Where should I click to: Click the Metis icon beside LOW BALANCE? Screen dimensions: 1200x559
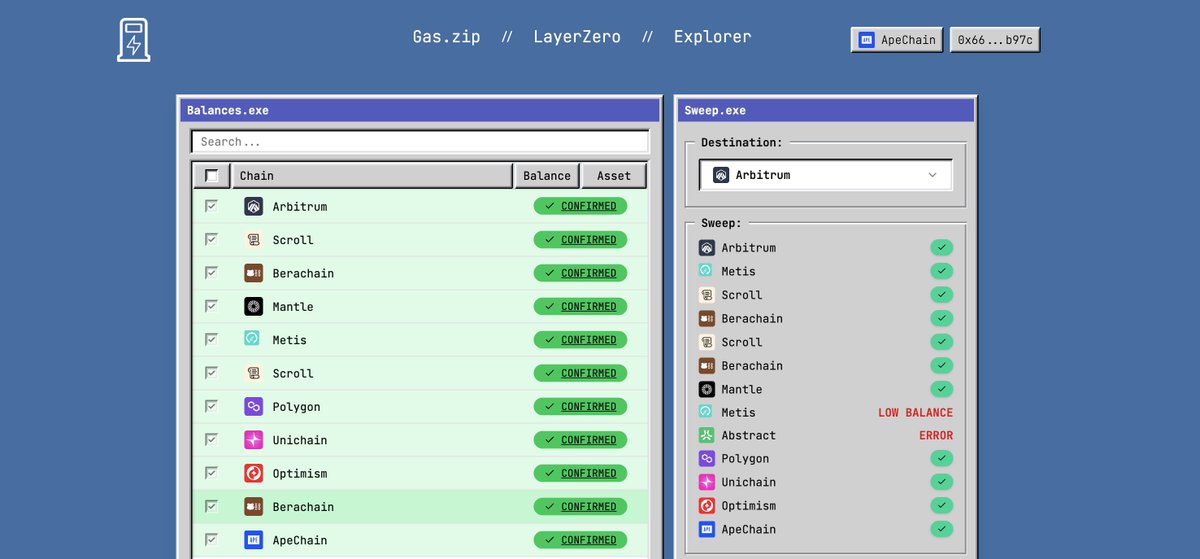(707, 412)
